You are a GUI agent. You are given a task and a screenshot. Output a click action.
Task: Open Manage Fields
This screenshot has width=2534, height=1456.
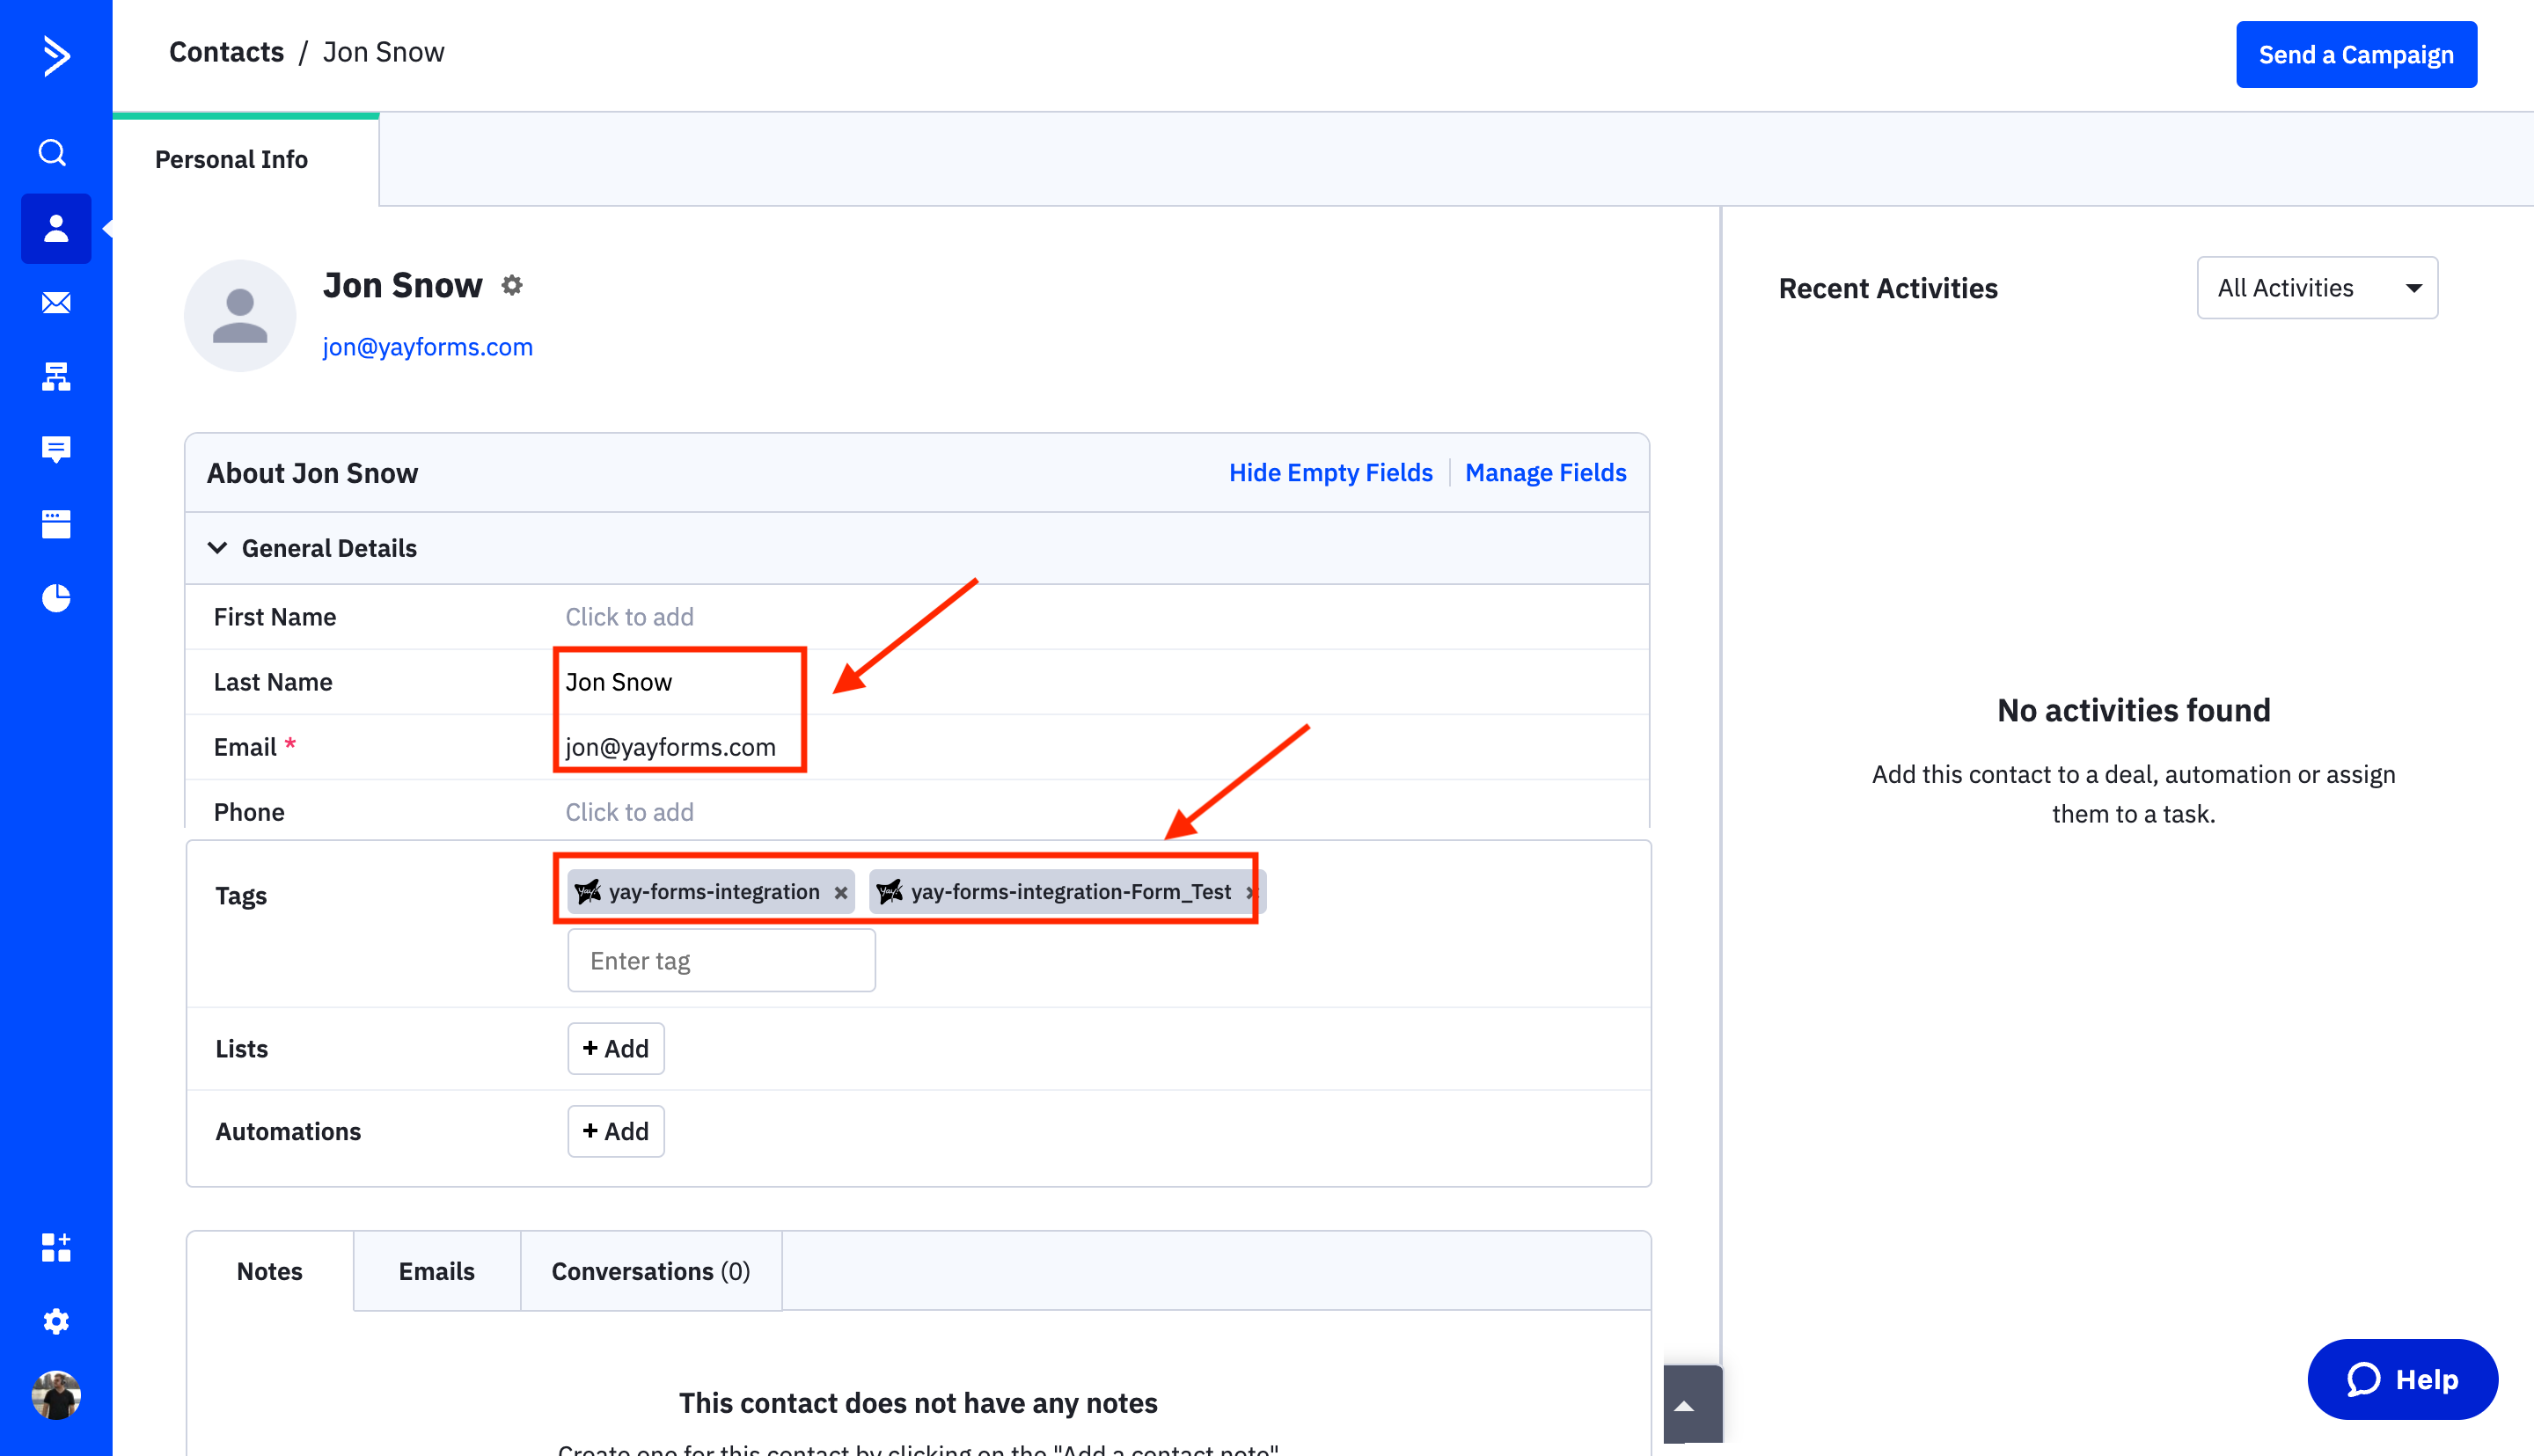[1545, 472]
